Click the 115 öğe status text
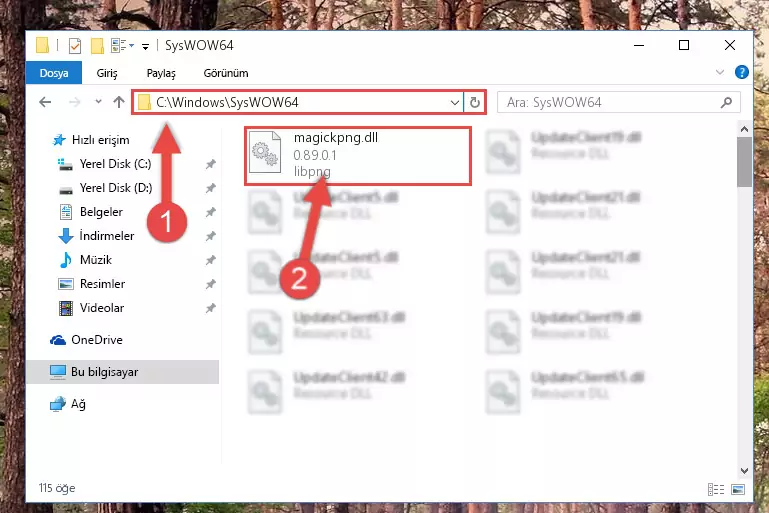The image size is (769, 513). (x=57, y=488)
